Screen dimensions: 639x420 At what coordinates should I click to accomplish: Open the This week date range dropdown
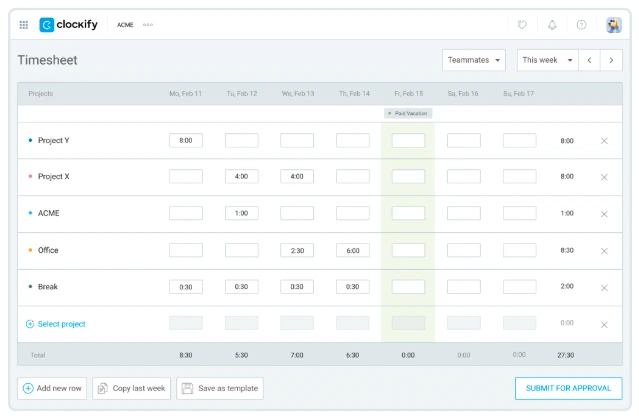[x=548, y=60]
